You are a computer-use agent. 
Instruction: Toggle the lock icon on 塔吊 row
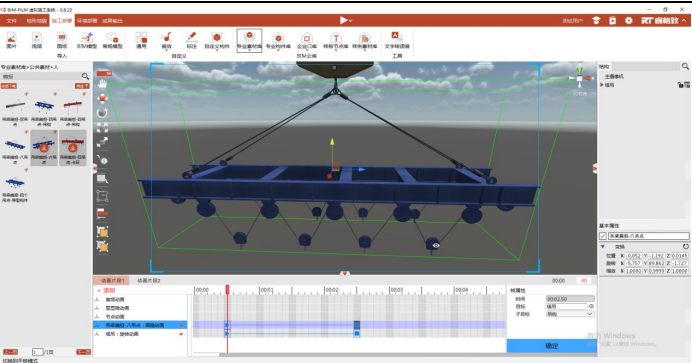click(x=680, y=85)
